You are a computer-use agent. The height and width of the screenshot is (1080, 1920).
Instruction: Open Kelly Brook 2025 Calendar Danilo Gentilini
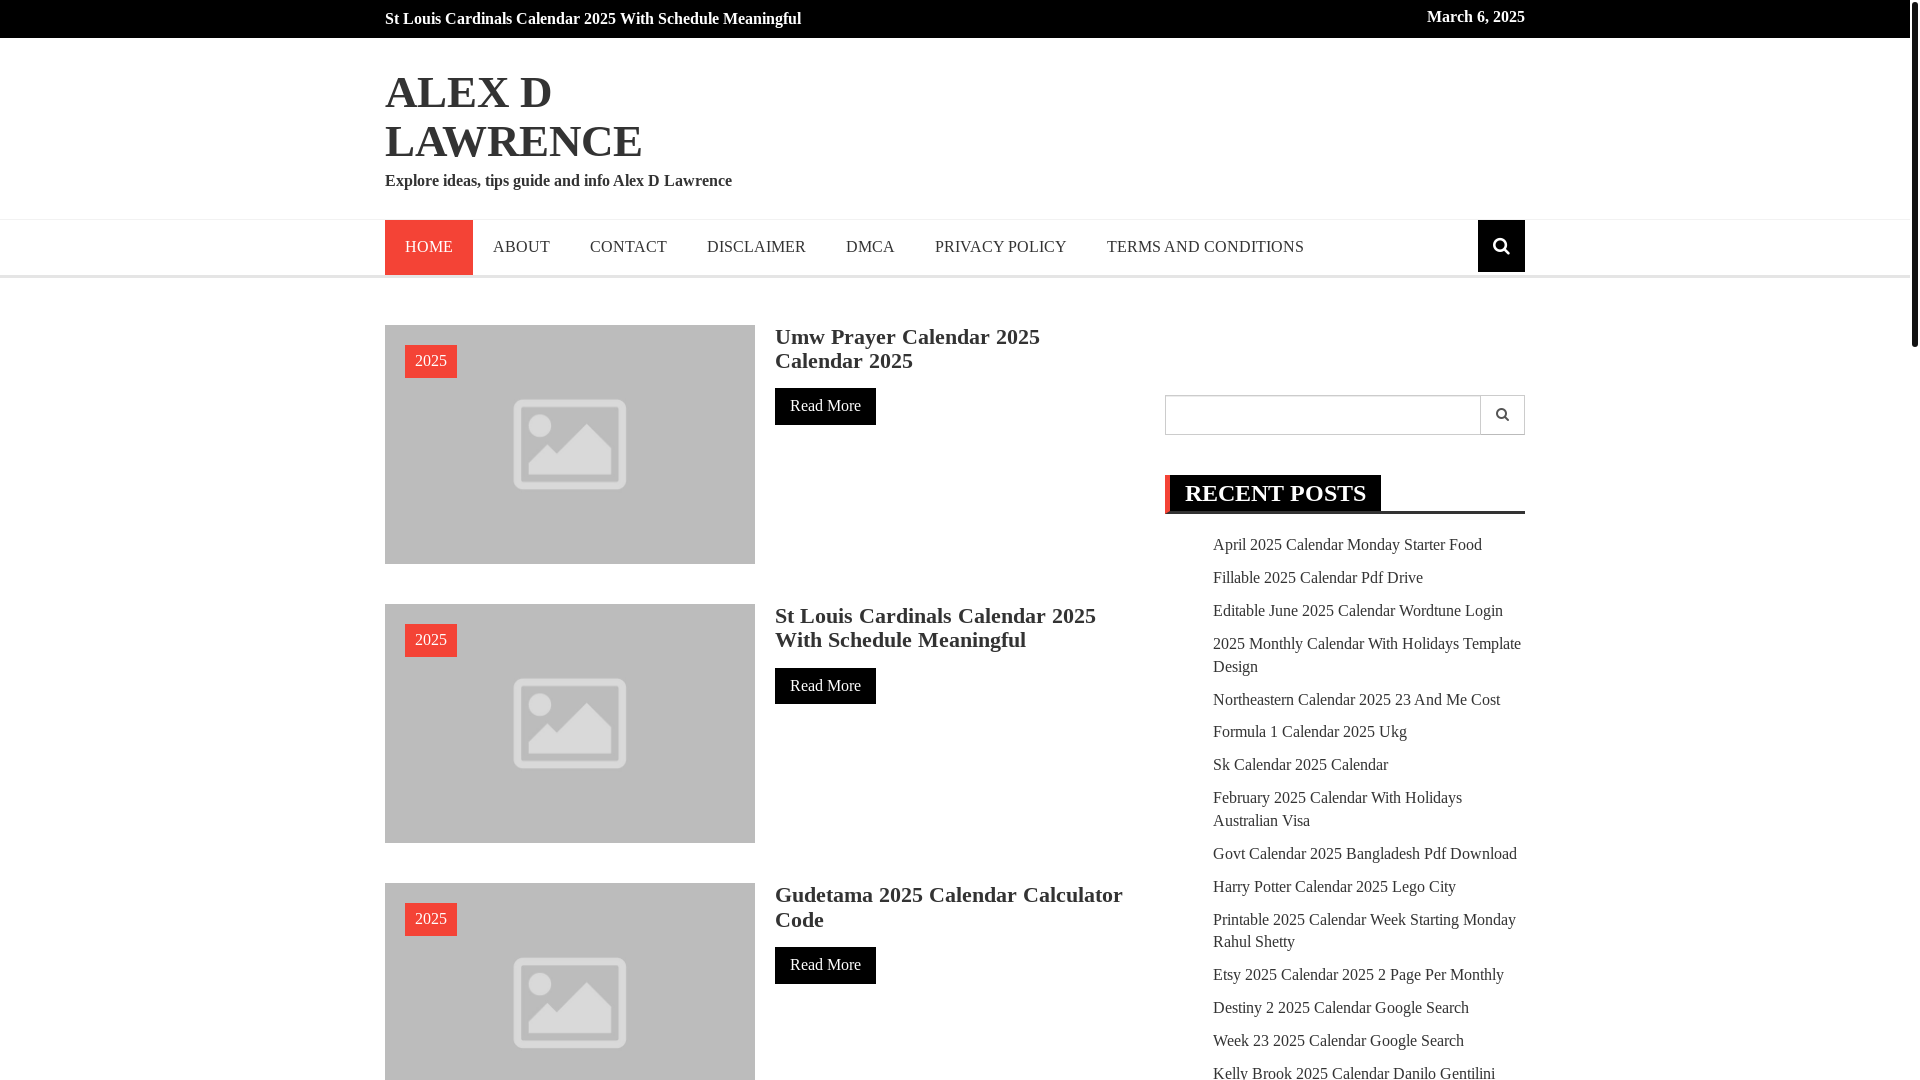(1354, 1072)
